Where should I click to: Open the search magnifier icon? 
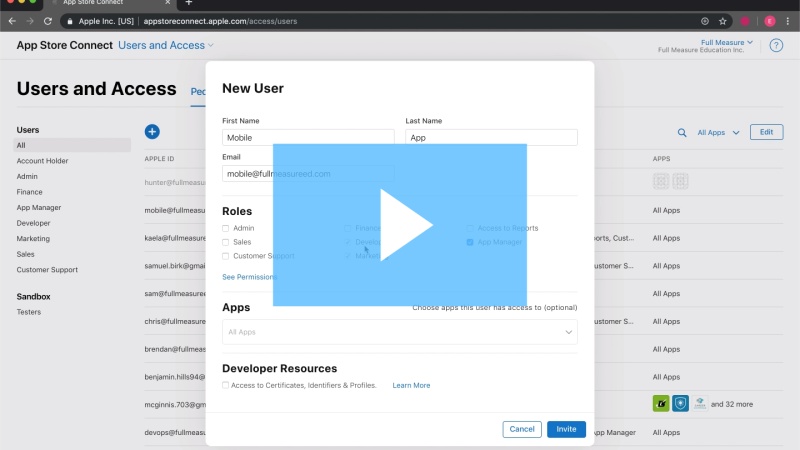[x=682, y=133]
